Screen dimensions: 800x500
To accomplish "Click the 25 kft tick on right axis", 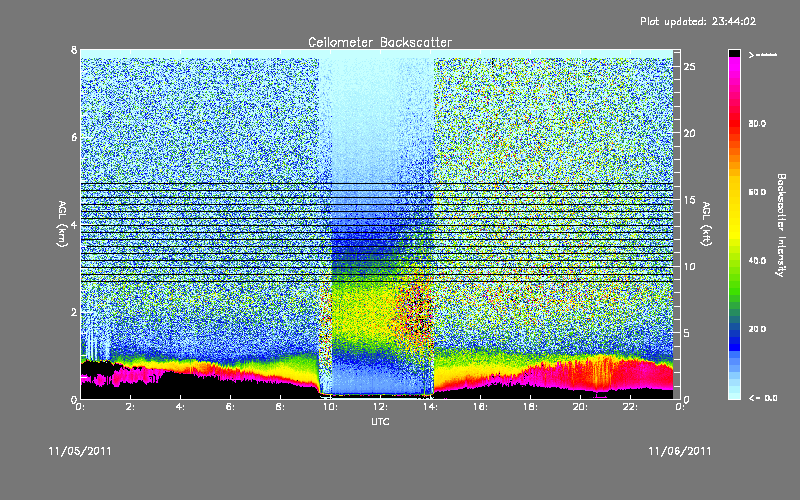I will [x=689, y=67].
